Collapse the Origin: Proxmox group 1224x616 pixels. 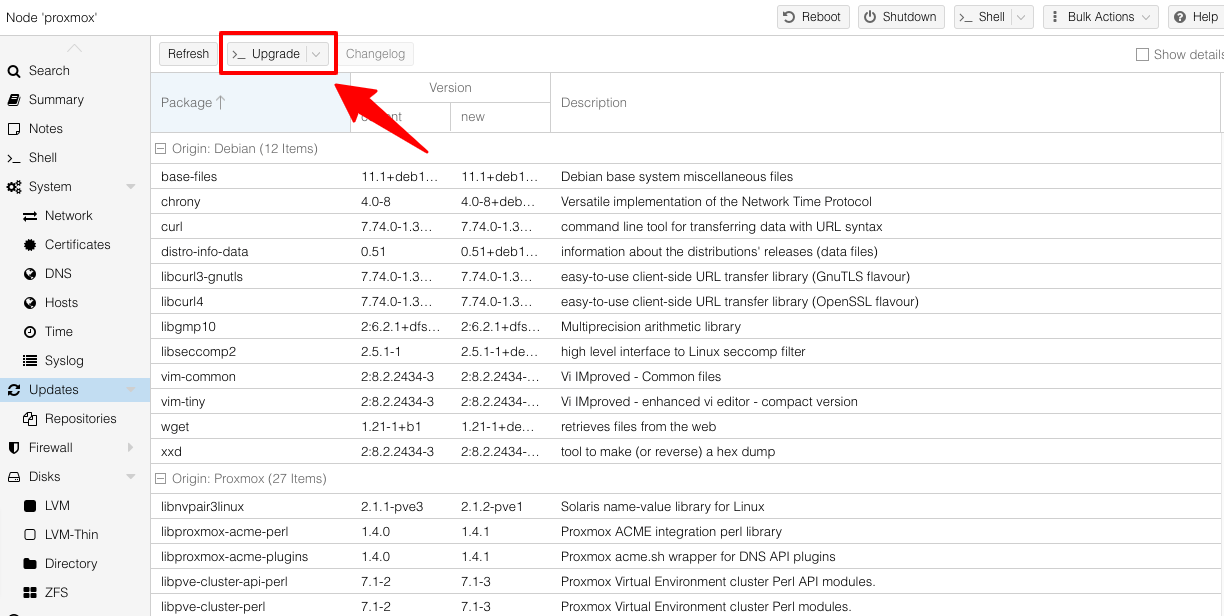click(x=160, y=479)
